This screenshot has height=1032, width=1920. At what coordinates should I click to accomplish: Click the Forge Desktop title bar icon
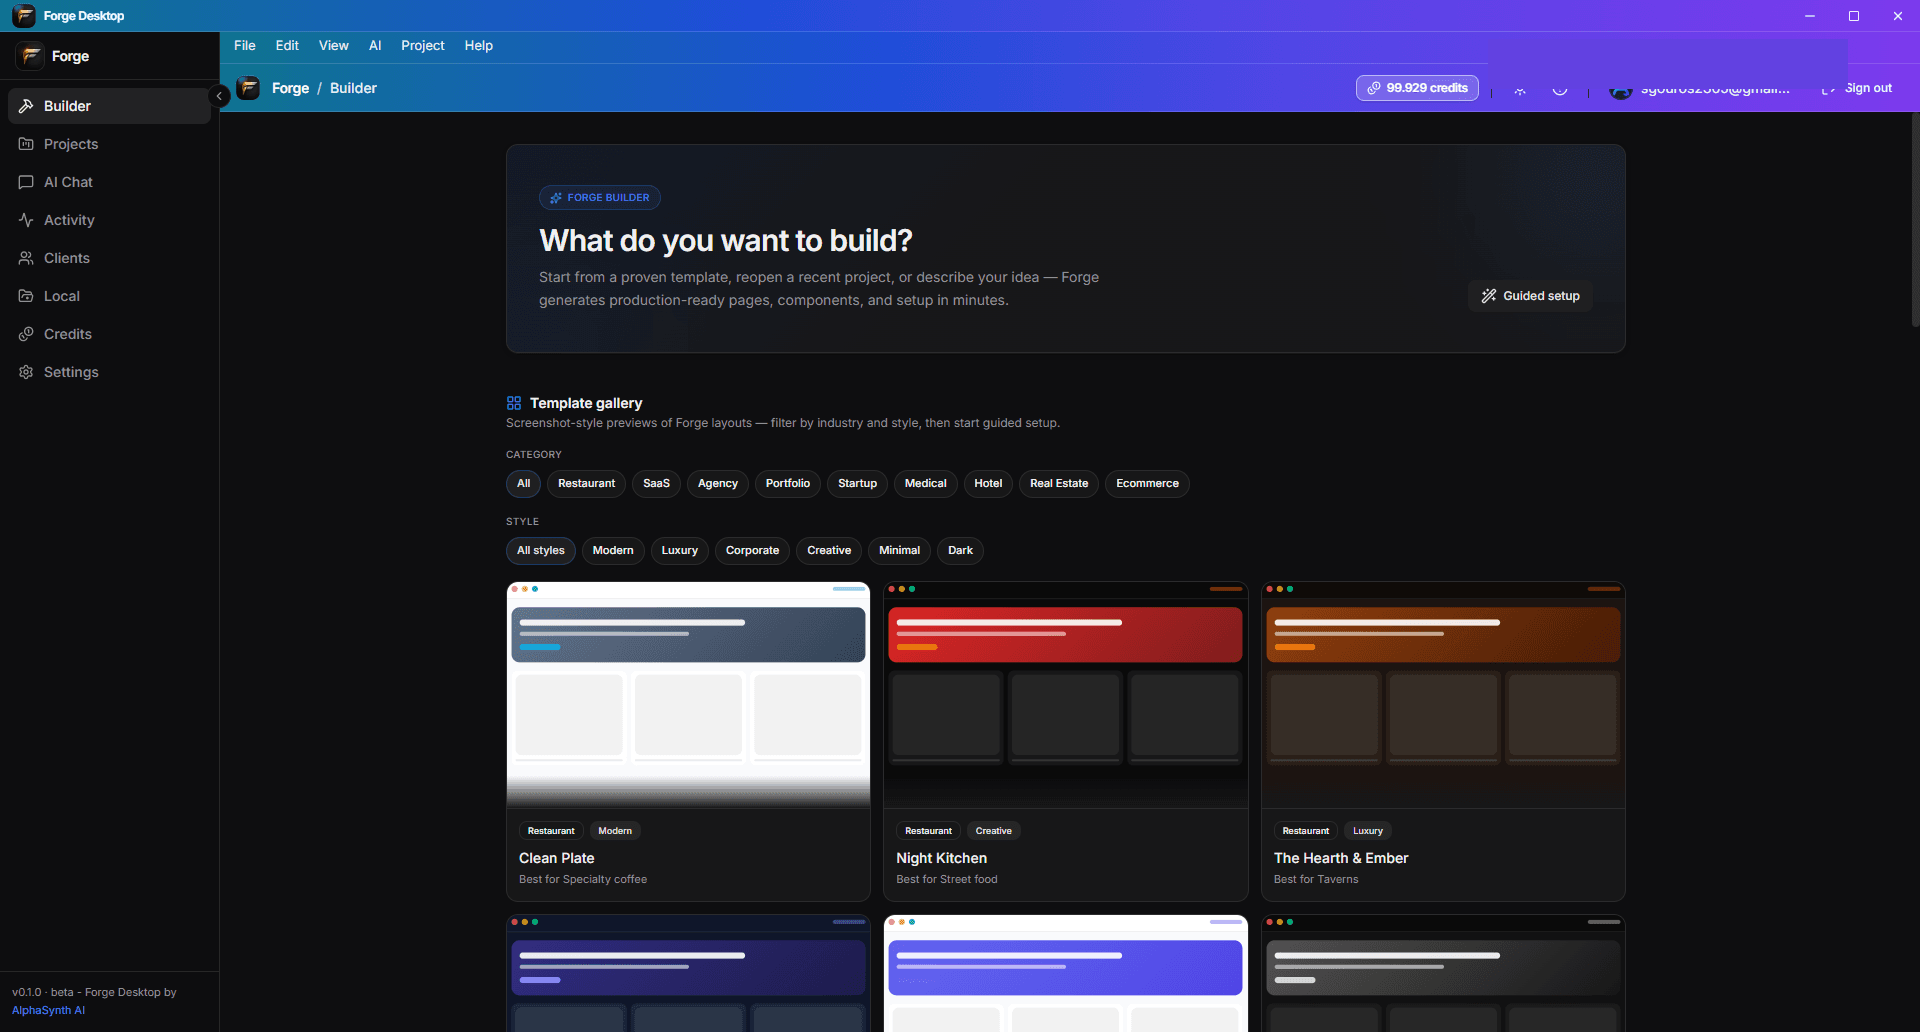(x=24, y=16)
